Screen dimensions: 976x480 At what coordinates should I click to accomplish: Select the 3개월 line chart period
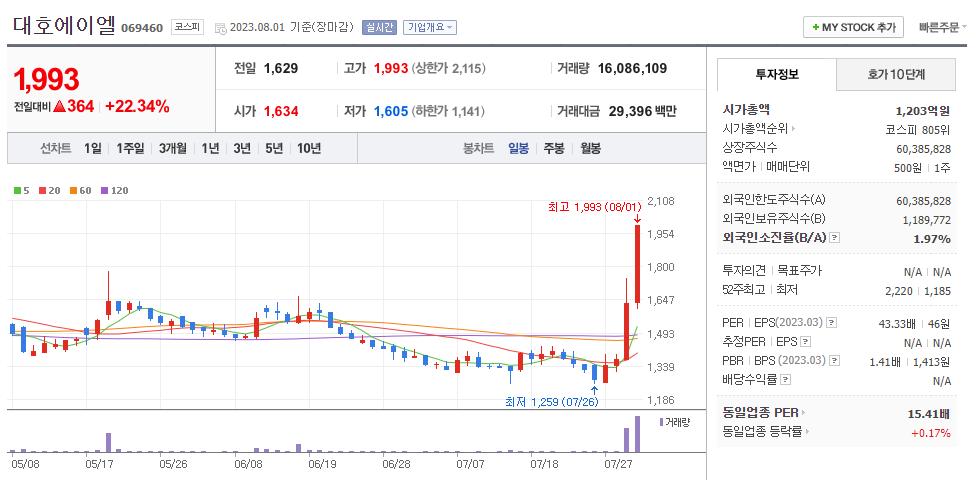(172, 148)
